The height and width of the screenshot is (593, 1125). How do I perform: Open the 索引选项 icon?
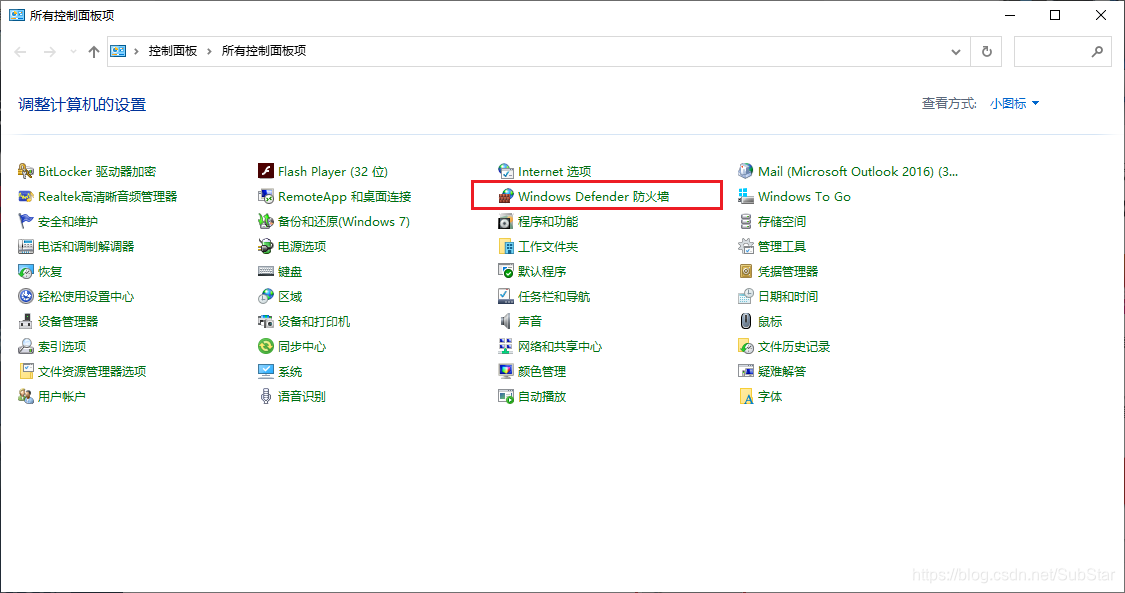(x=26, y=346)
